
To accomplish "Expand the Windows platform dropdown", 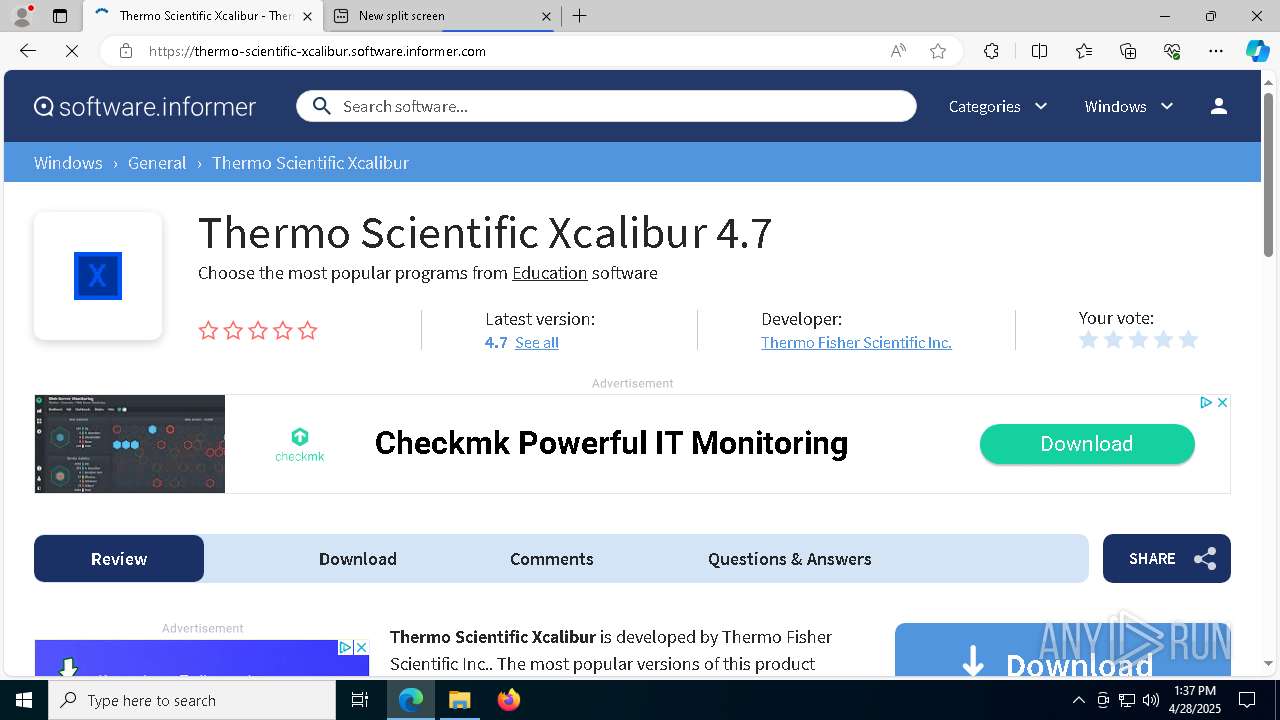I will coord(1129,106).
